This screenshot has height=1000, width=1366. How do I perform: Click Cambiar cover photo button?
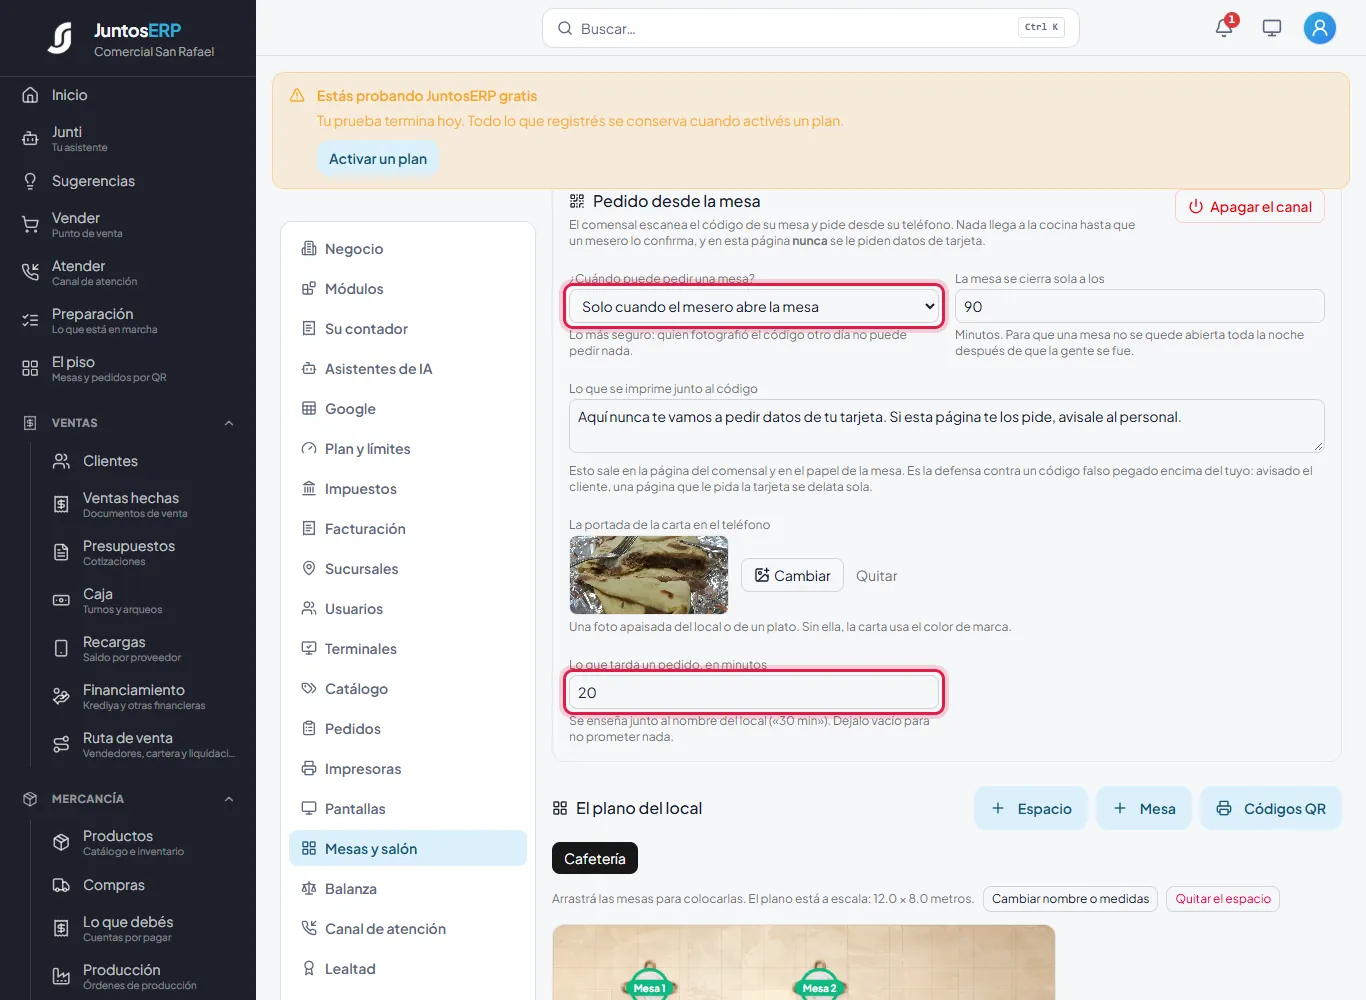pos(792,576)
